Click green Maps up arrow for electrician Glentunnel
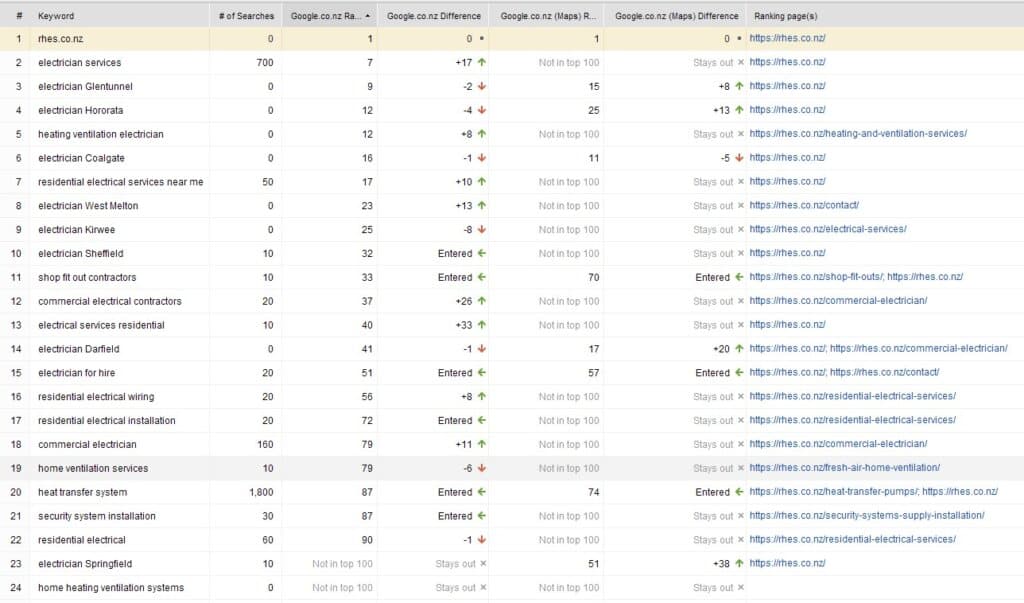Viewport: 1024px width, 603px height. (739, 86)
